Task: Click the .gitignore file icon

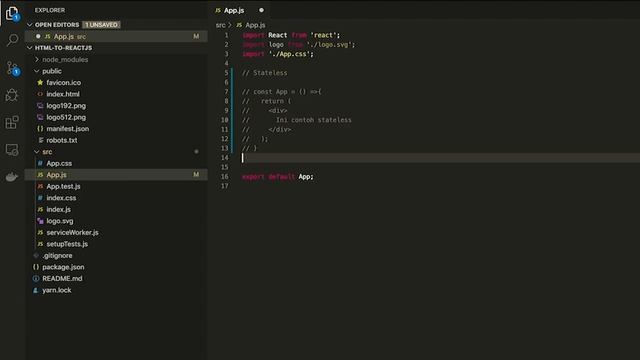Action: 36,256
